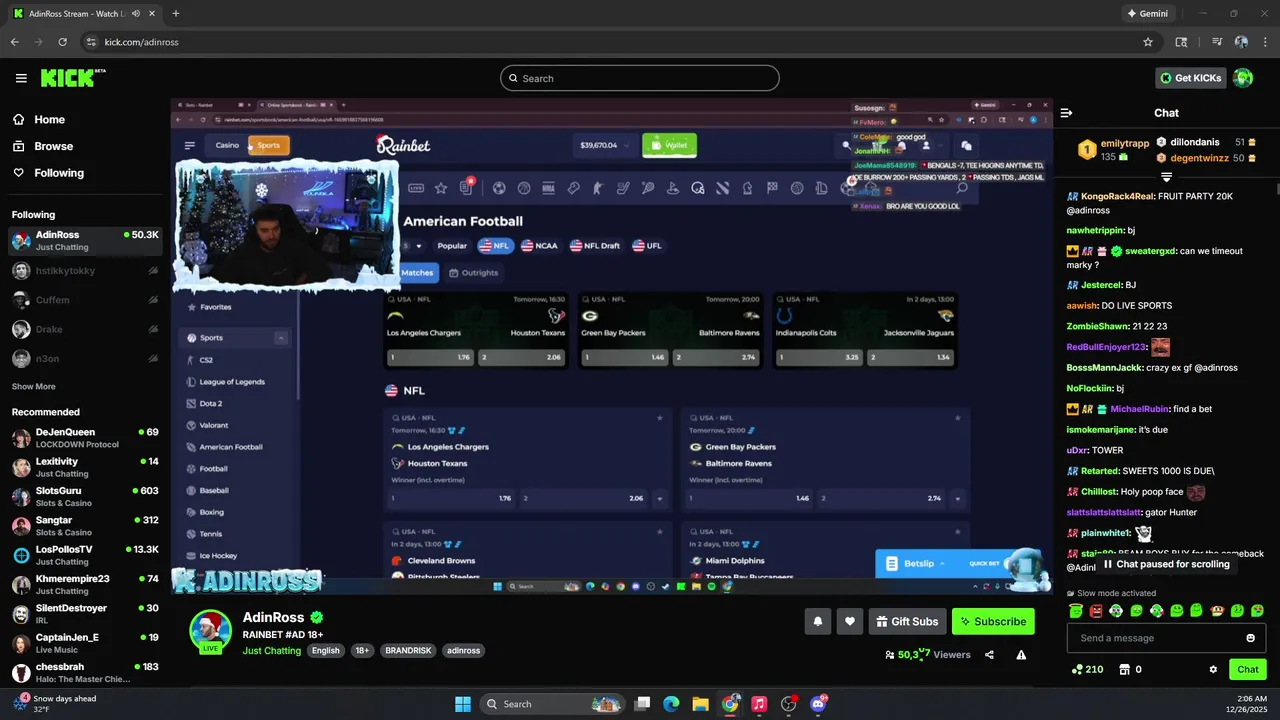Open File Explorer from taskbar
The height and width of the screenshot is (720, 1280).
point(700,704)
